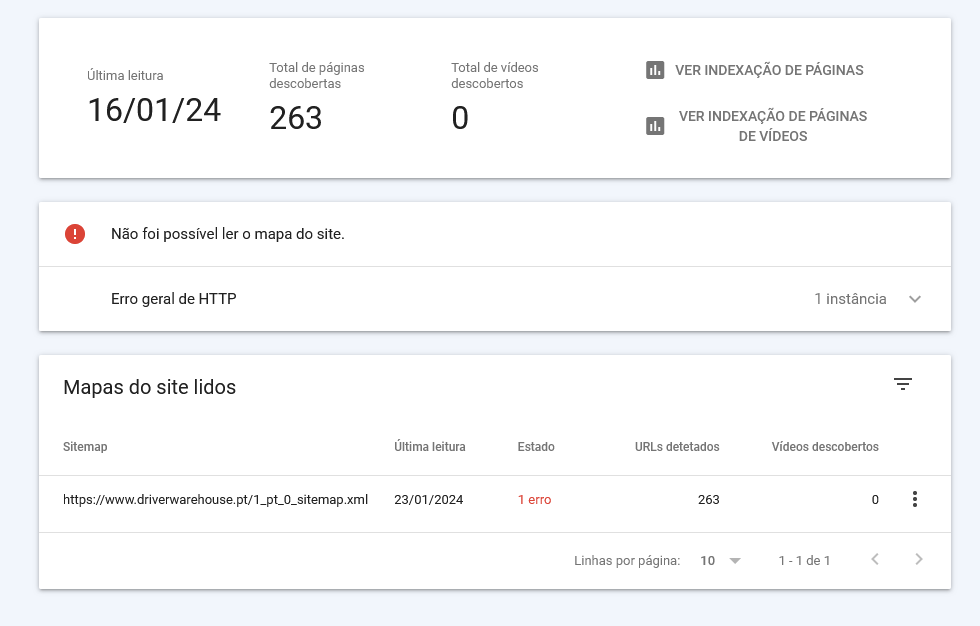Click the '1 erro' status

tap(534, 500)
